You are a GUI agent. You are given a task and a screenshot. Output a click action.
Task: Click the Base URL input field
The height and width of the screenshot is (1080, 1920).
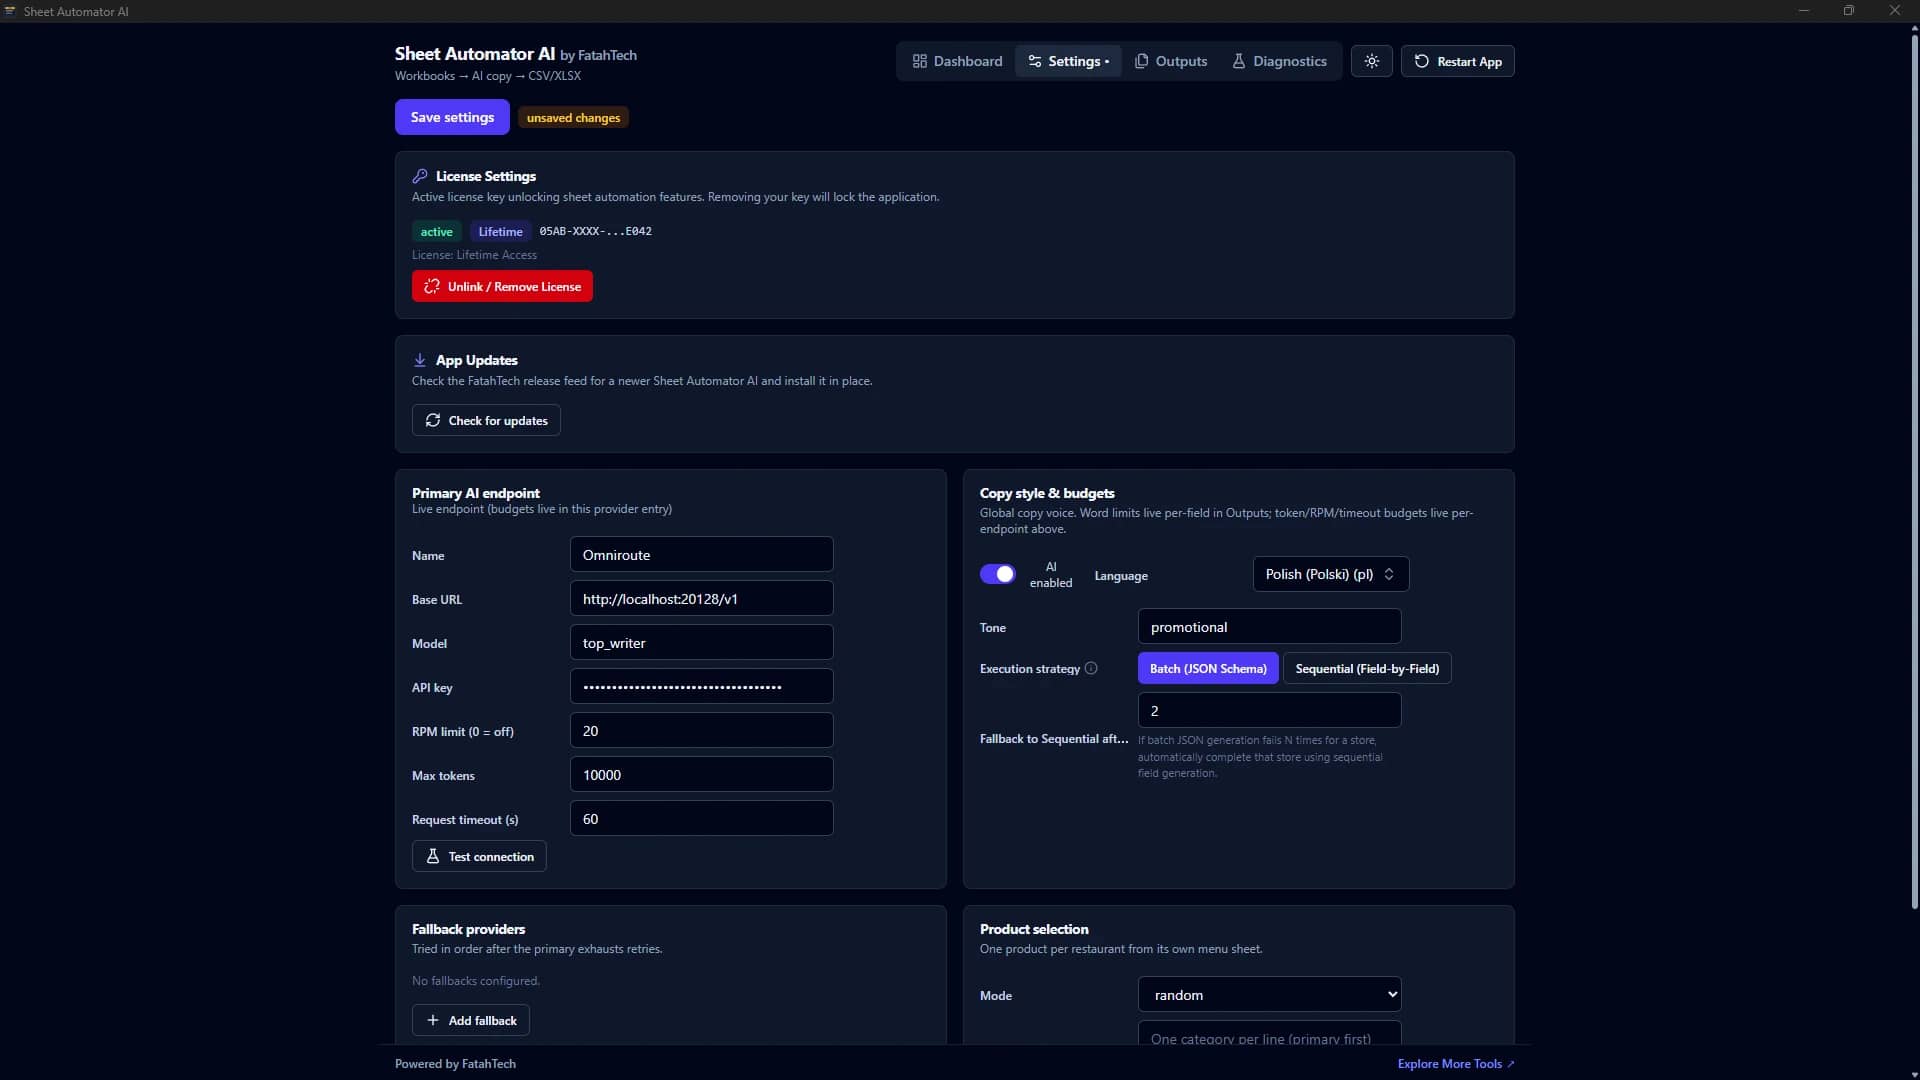tap(701, 599)
